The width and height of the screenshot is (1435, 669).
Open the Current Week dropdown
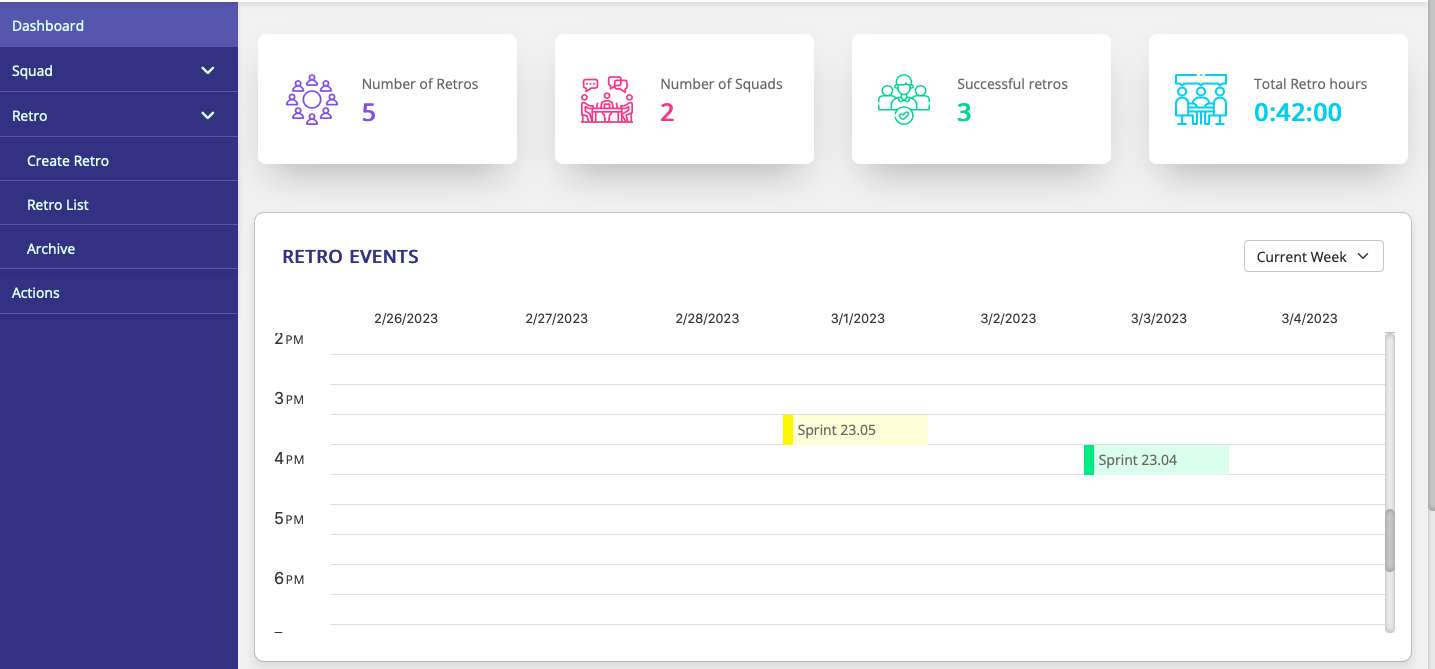(1313, 256)
